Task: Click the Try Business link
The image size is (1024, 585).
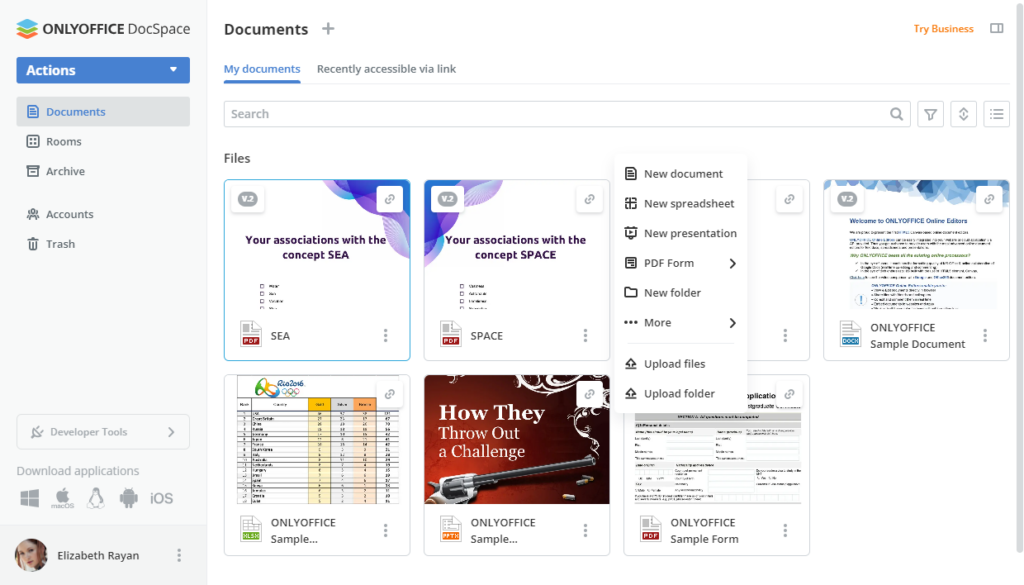Action: pos(943,29)
